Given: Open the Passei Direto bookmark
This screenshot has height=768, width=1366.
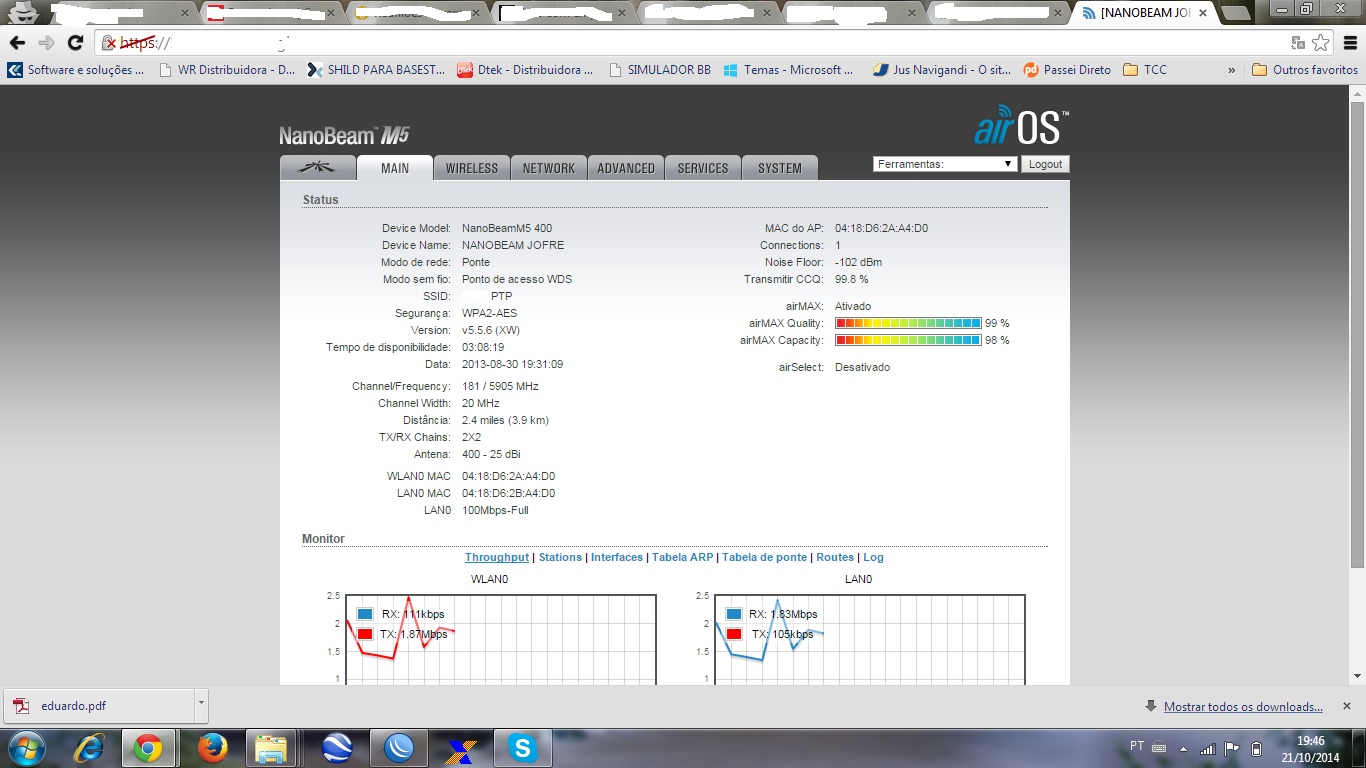Looking at the screenshot, I should (x=1067, y=70).
